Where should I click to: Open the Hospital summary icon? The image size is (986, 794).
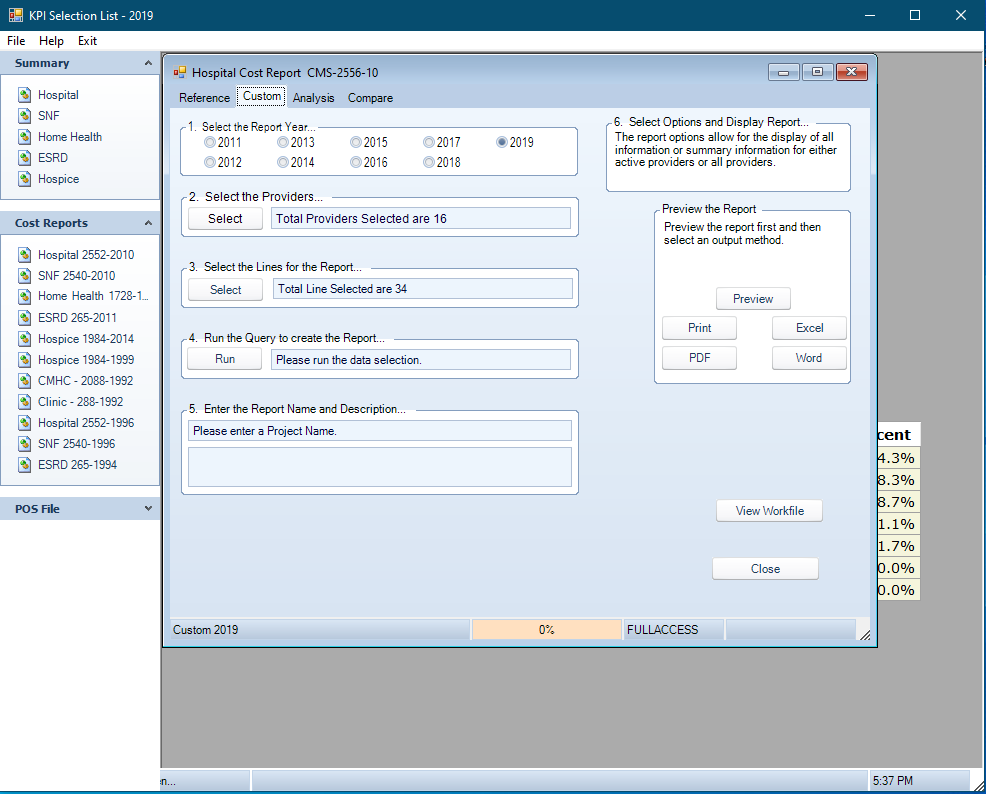[x=25, y=95]
